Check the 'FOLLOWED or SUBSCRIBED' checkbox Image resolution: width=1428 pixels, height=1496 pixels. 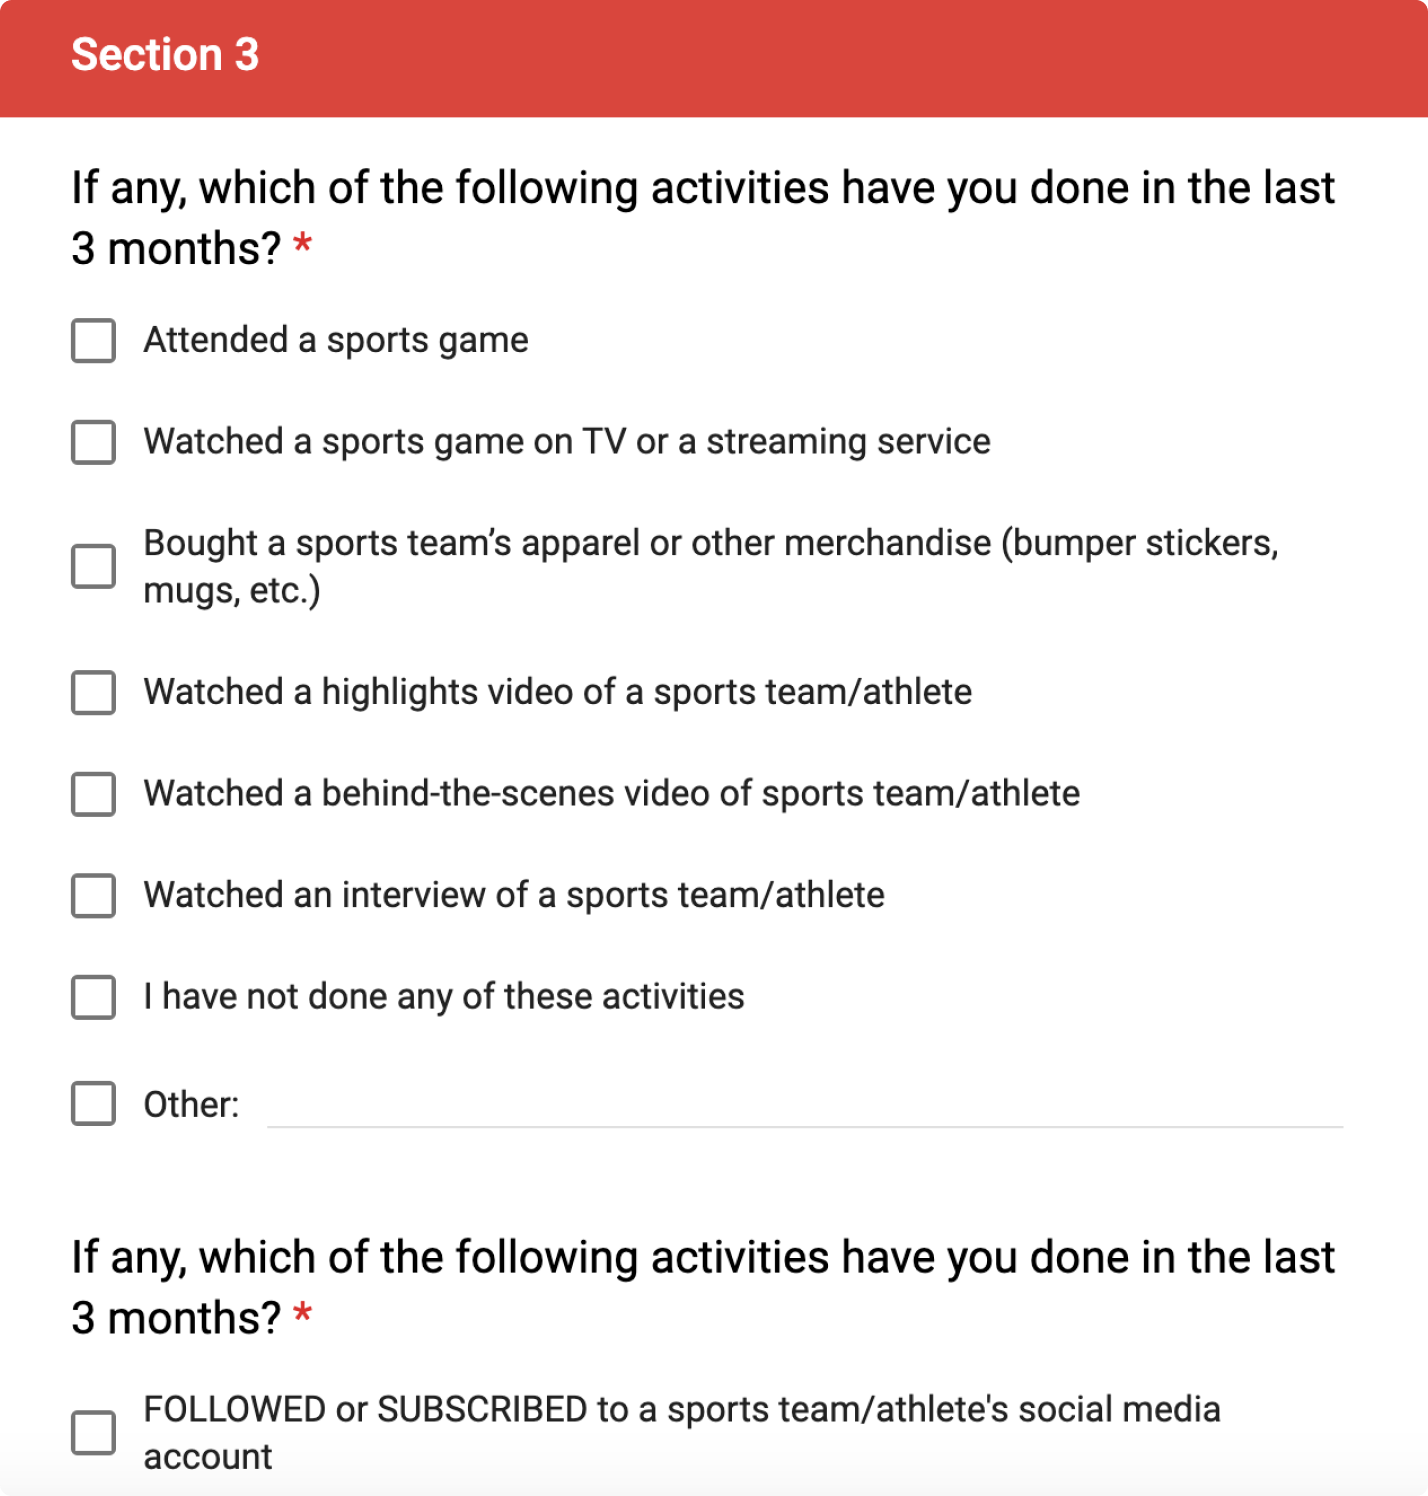click(x=93, y=1433)
